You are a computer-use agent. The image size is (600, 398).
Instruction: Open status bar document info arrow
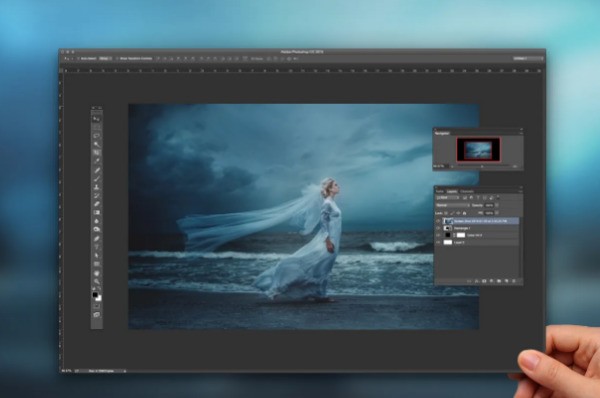pos(125,371)
